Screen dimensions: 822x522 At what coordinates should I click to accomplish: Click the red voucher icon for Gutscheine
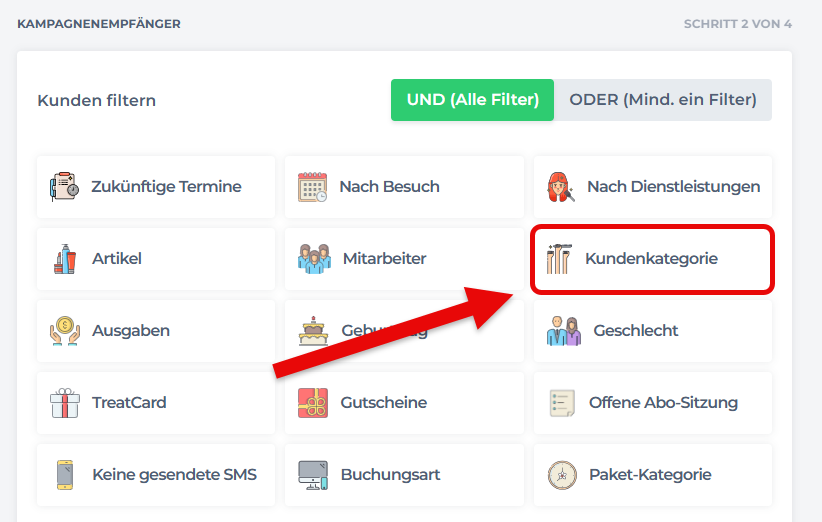coord(312,403)
